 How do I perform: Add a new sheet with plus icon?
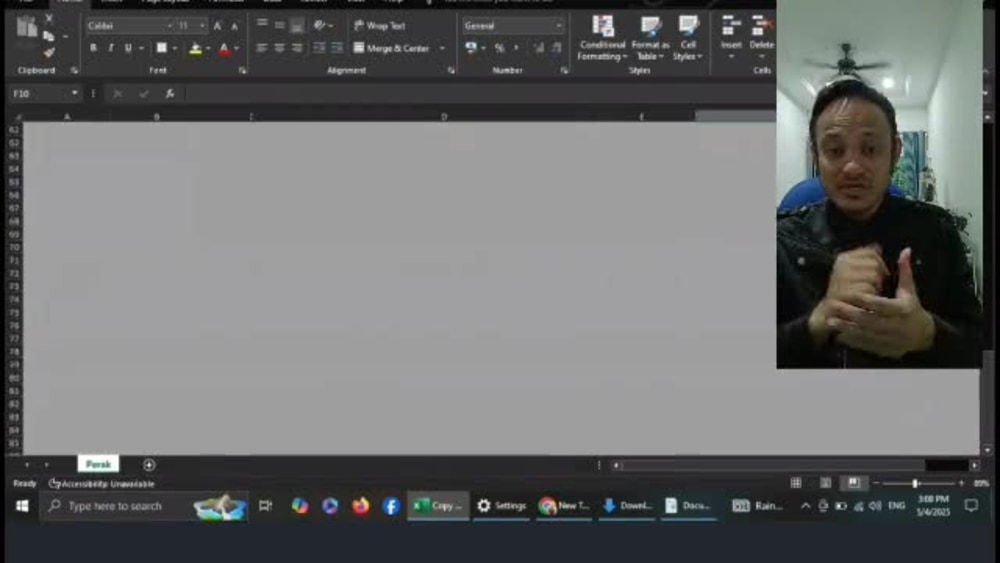[149, 465]
